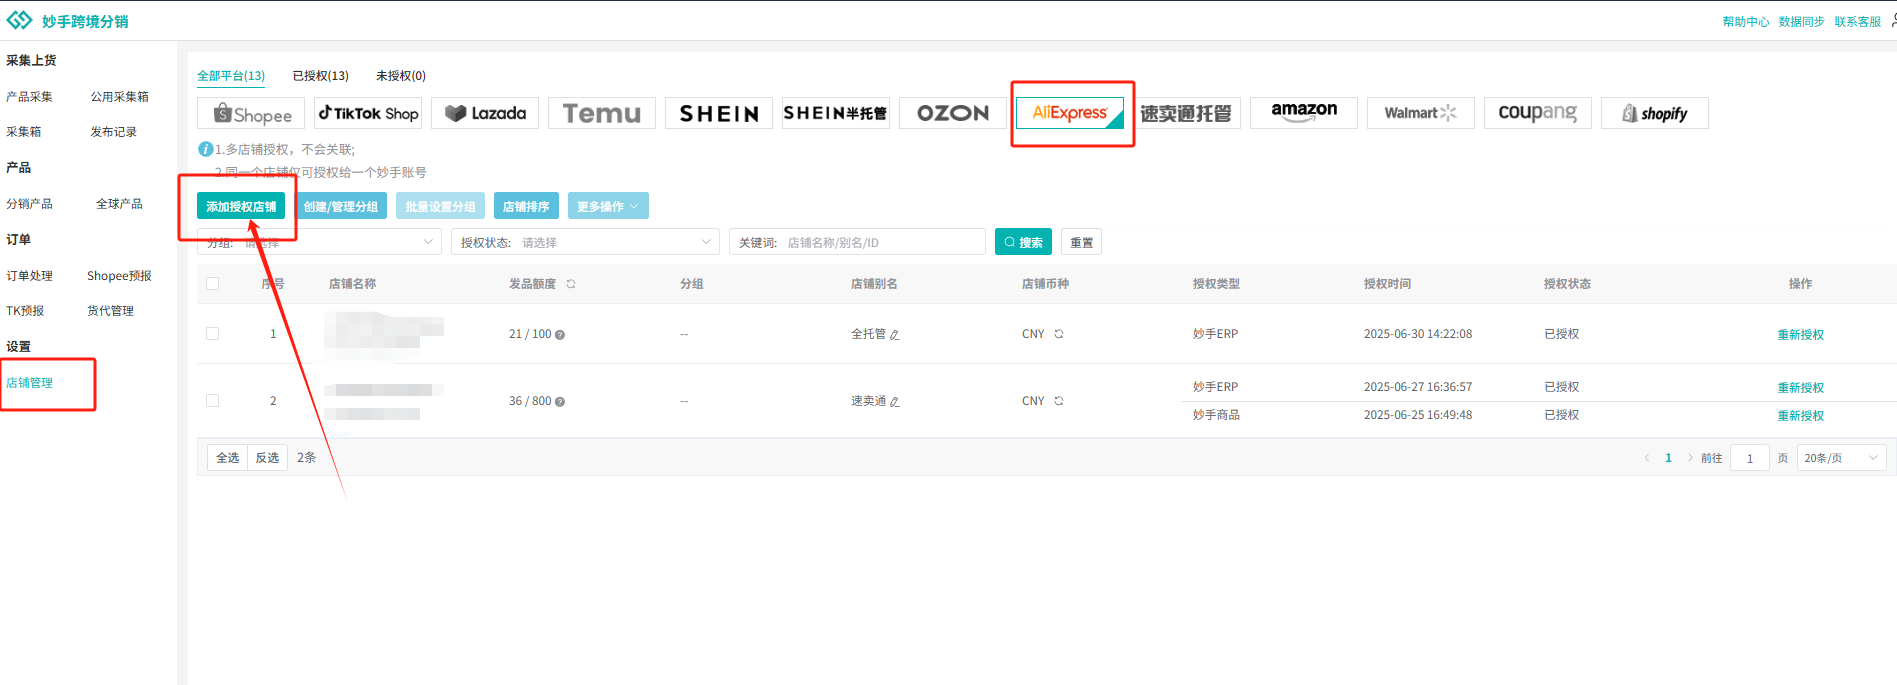Go to previous page arrow
The image size is (1897, 685).
1646,458
